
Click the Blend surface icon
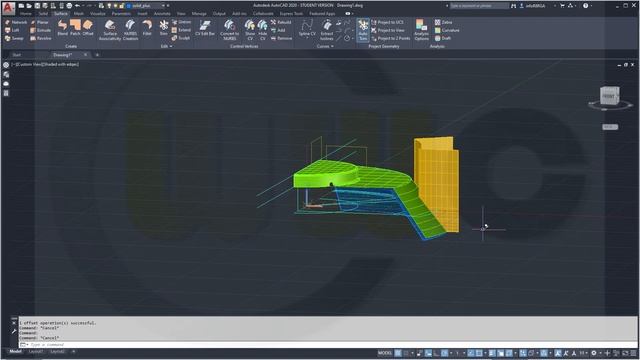click(62, 28)
